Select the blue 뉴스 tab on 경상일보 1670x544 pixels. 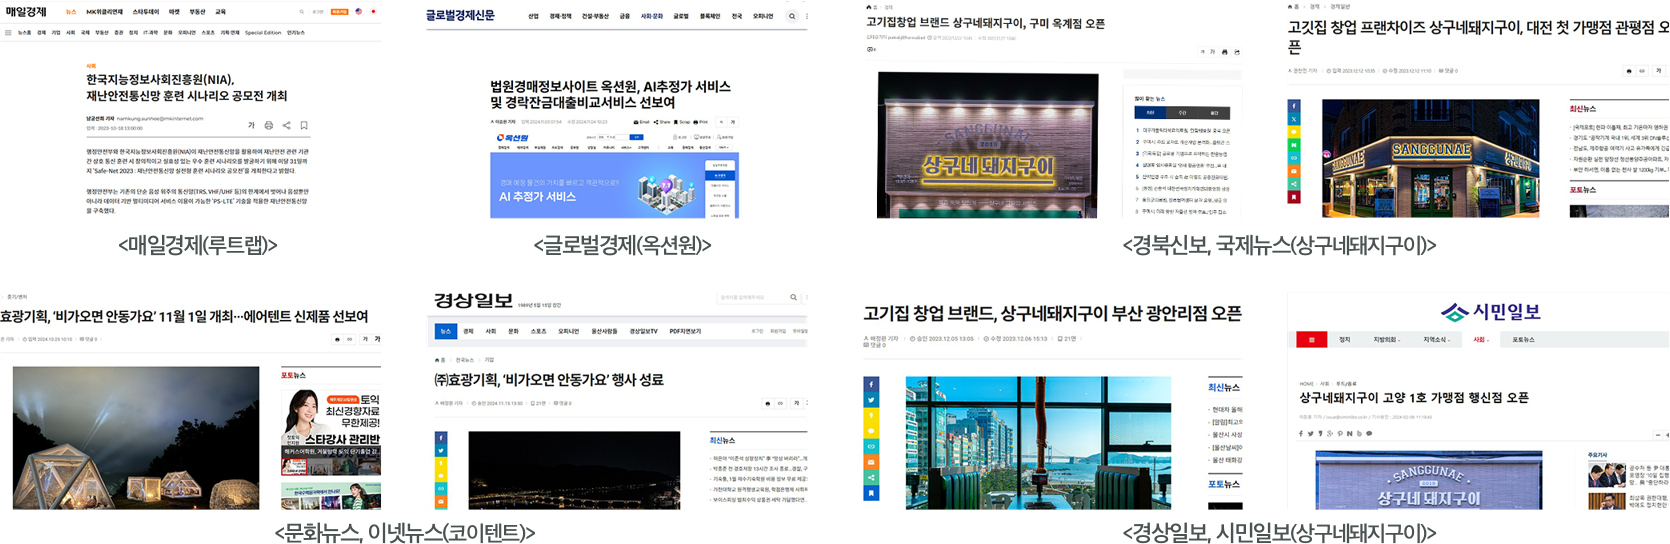[446, 331]
